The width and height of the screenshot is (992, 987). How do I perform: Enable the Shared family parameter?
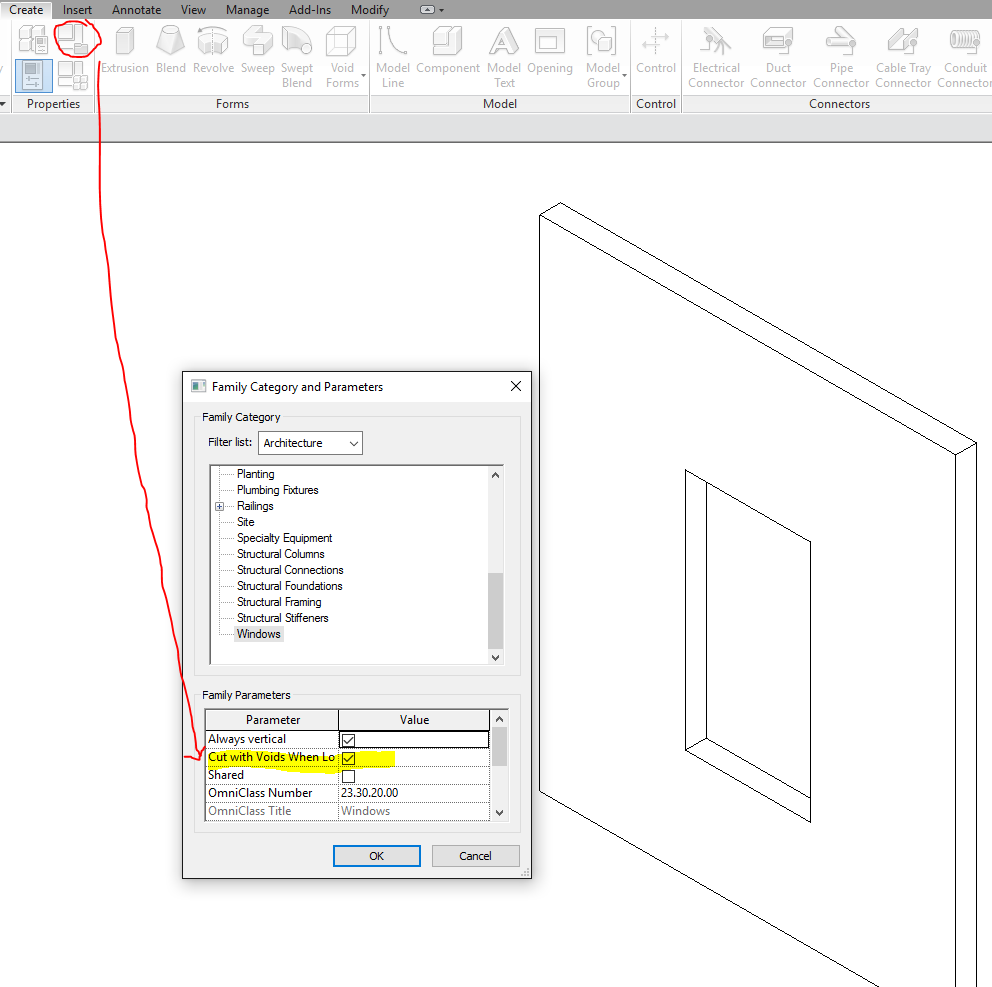point(349,775)
